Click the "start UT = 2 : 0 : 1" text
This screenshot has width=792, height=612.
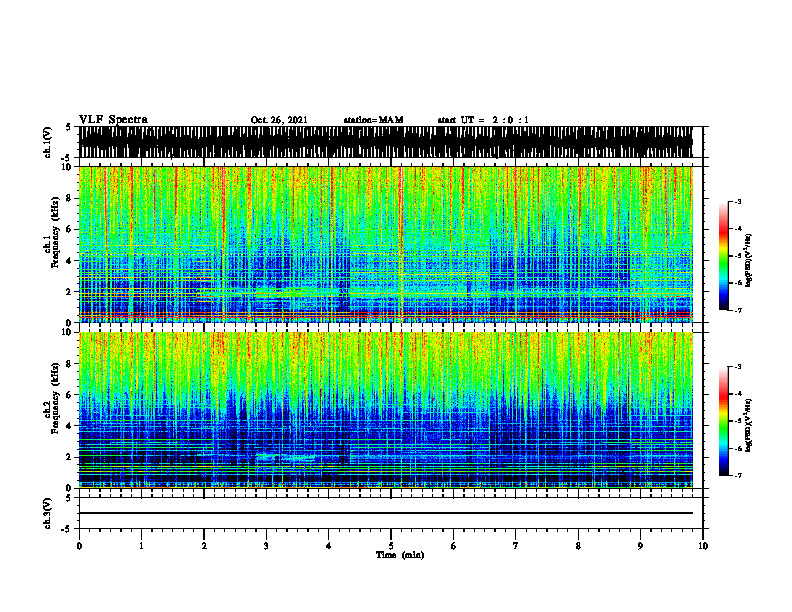pos(483,120)
